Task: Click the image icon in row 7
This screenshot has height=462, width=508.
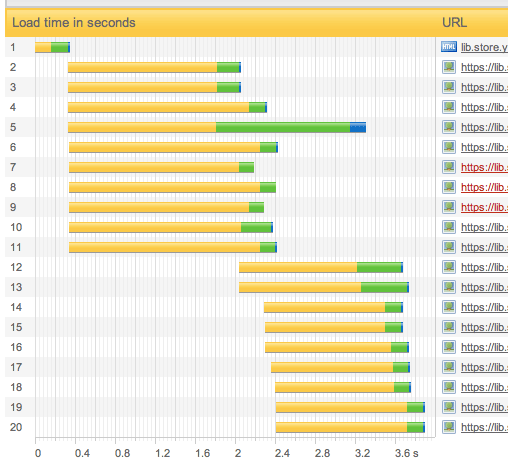Action: [449, 167]
